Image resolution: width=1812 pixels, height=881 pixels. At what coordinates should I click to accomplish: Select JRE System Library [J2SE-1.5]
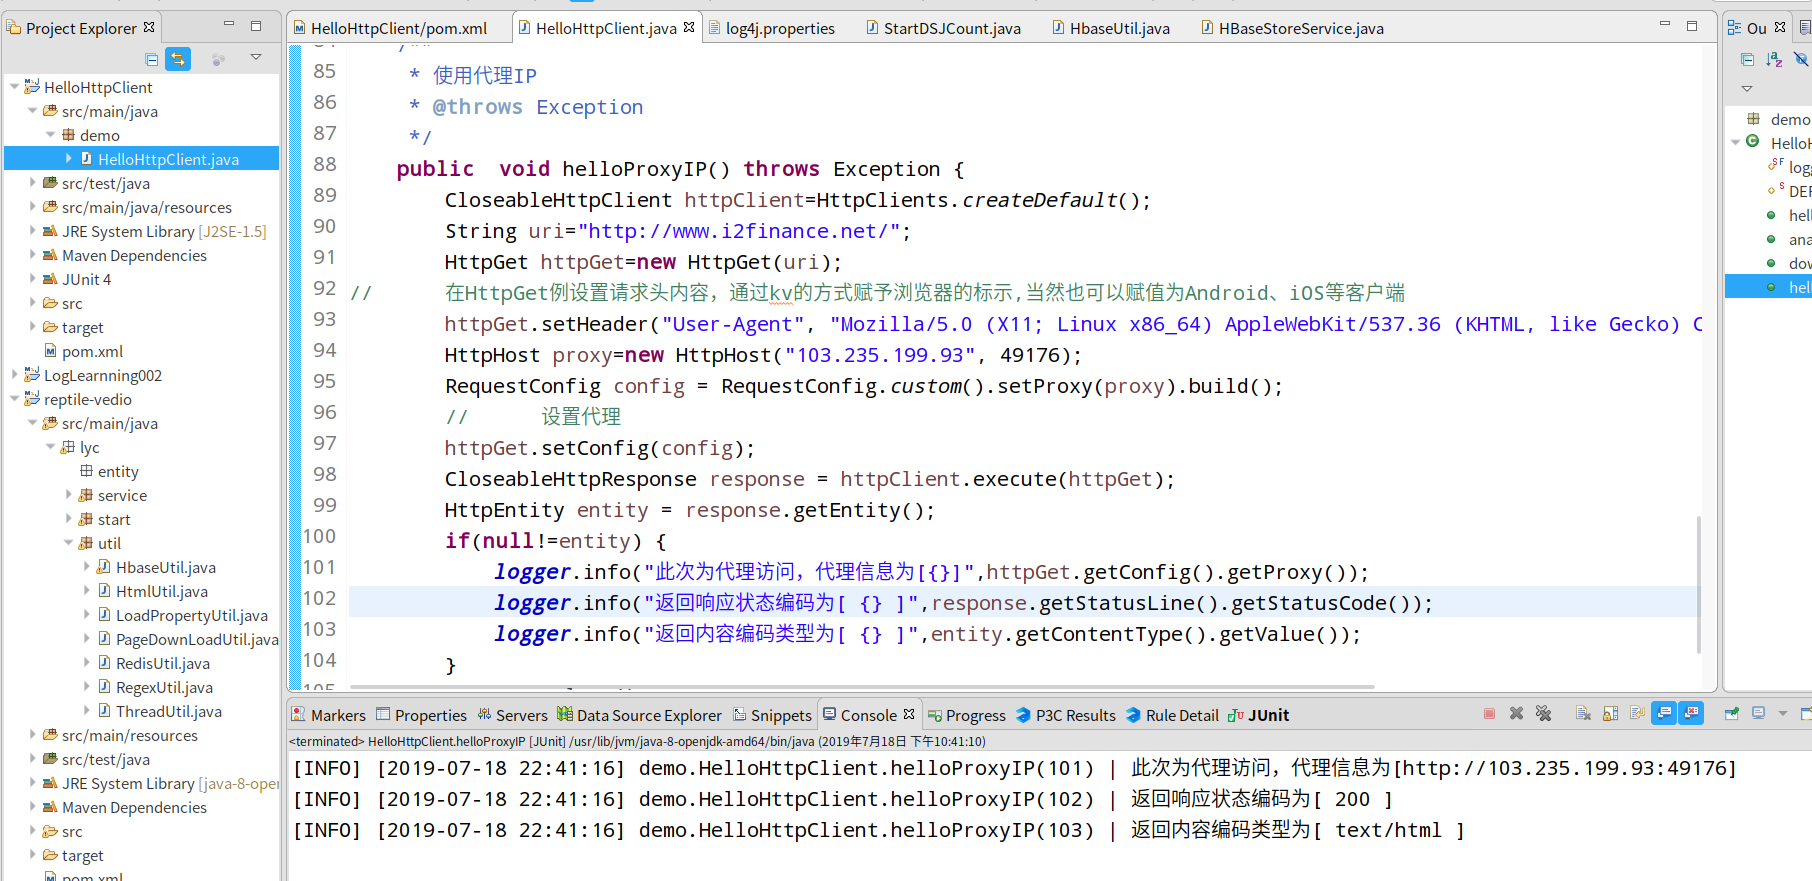164,231
